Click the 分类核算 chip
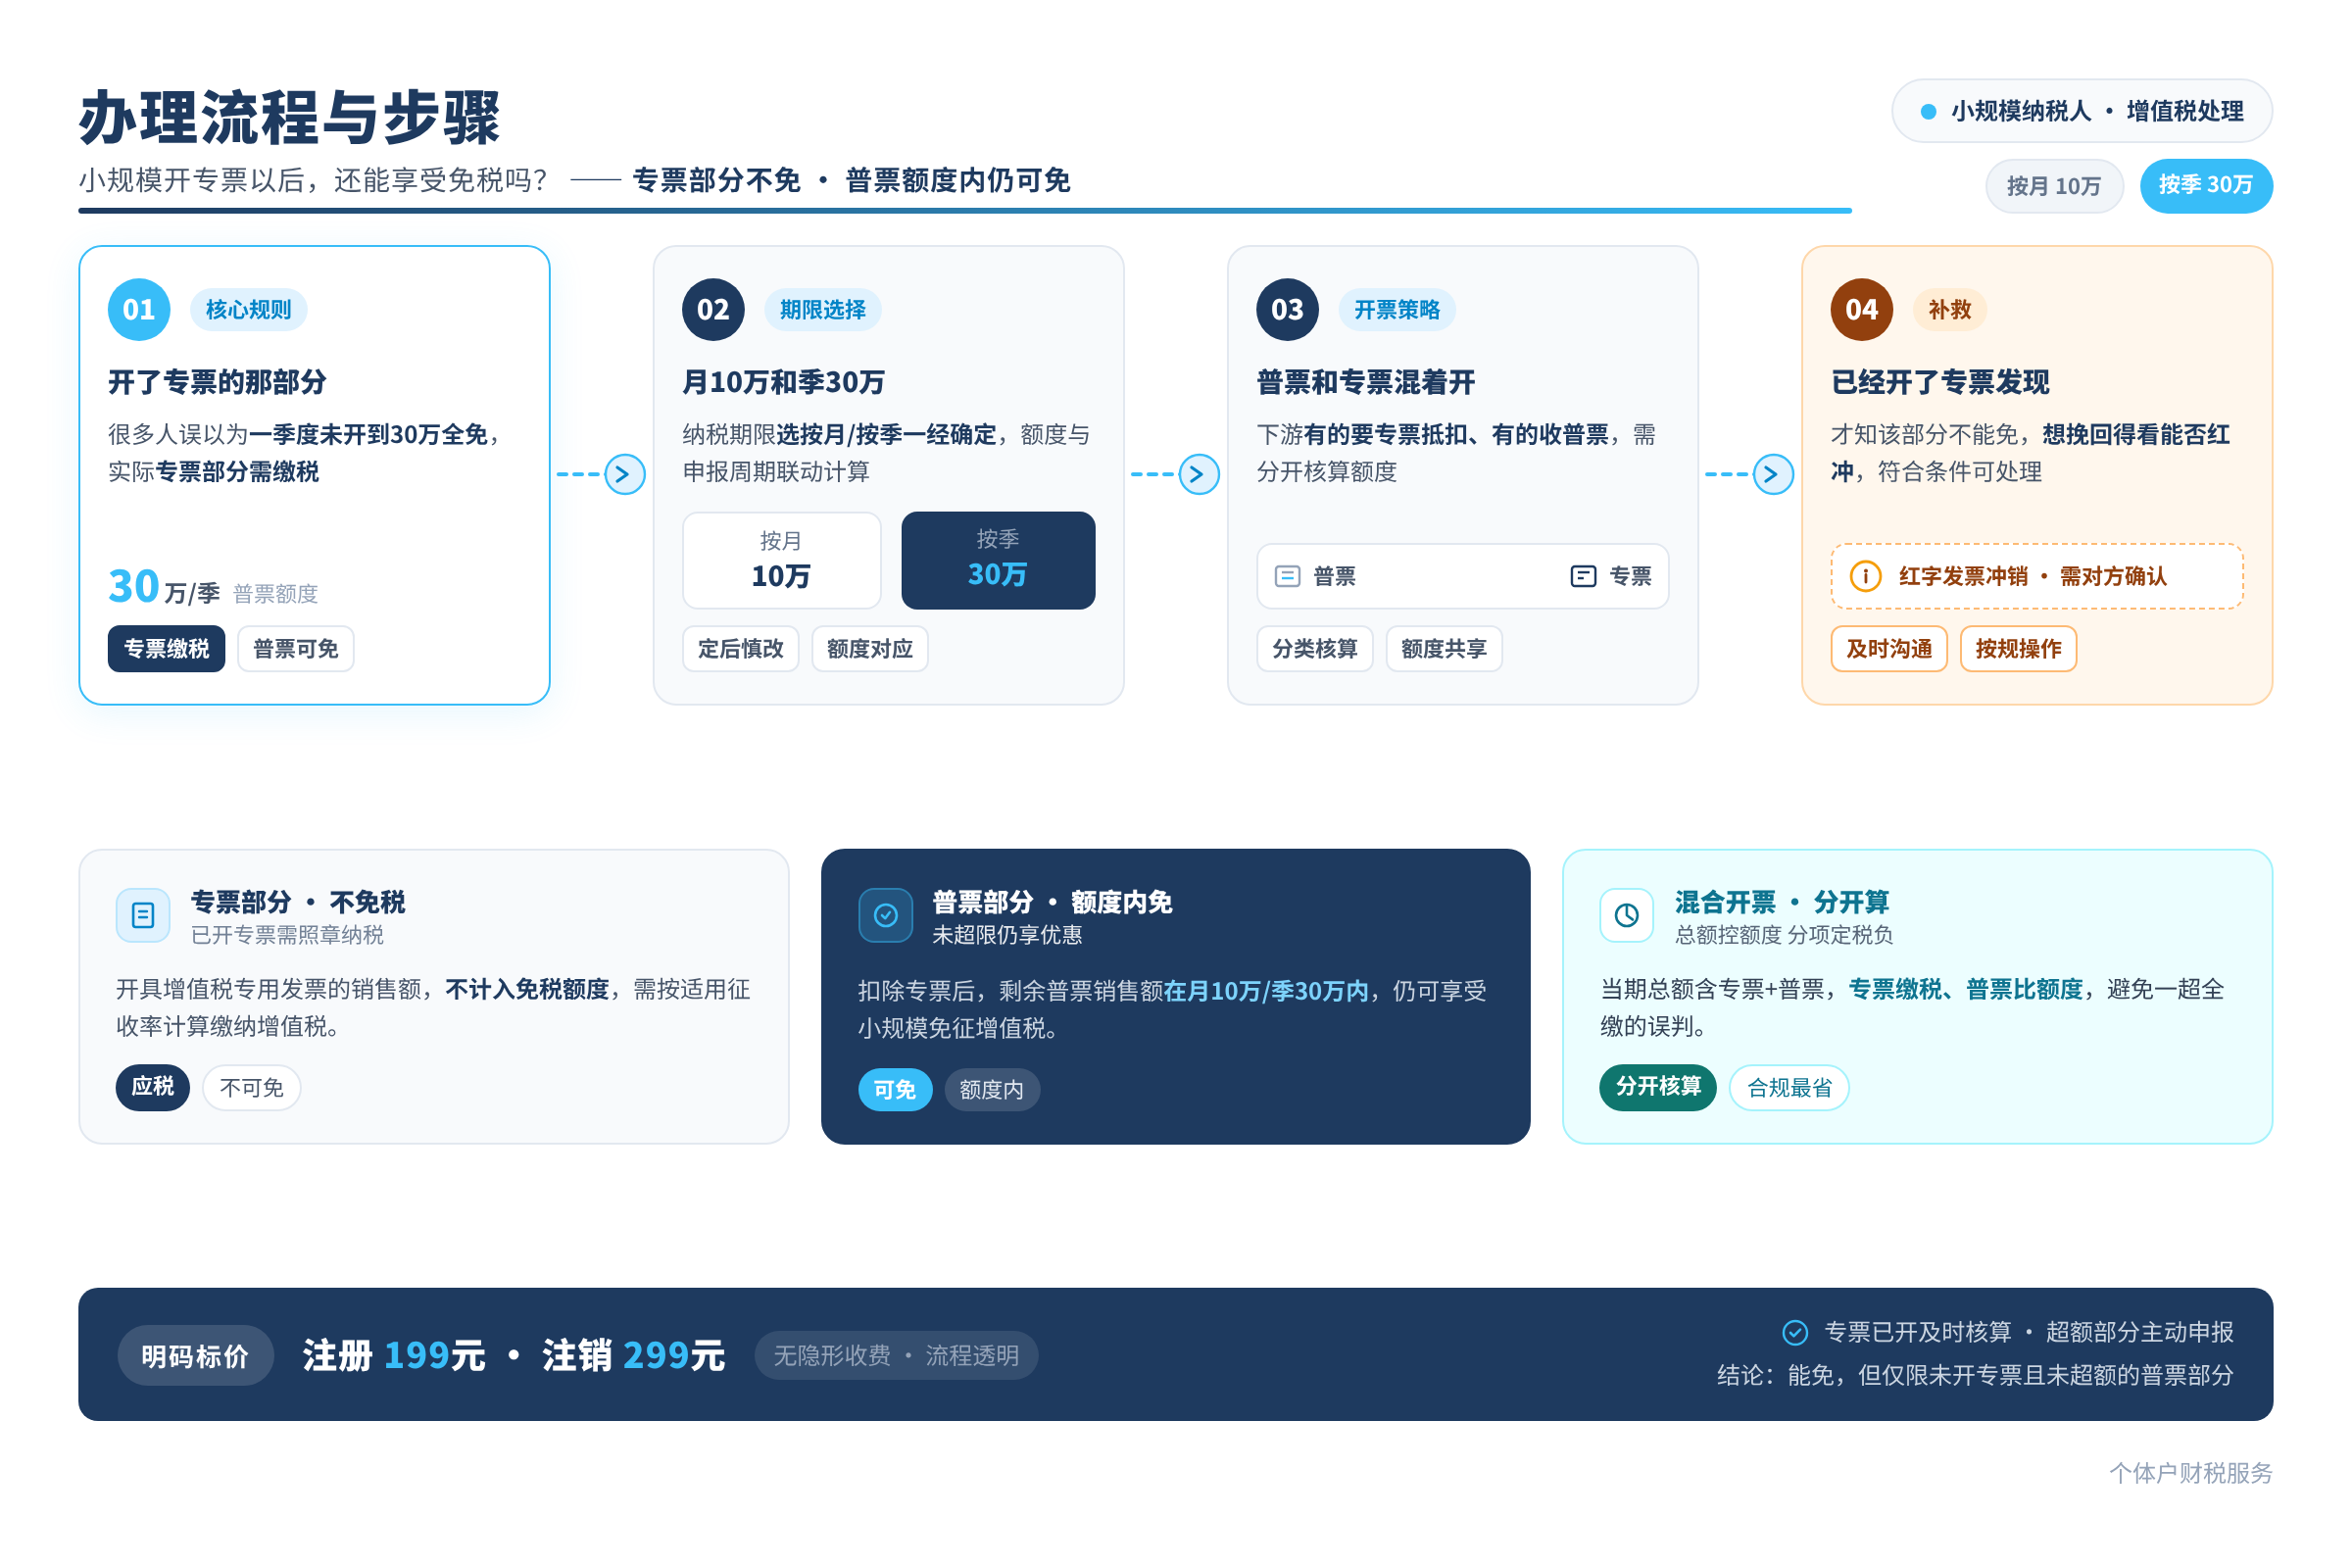This screenshot has height=1568, width=2352. coord(1315,649)
